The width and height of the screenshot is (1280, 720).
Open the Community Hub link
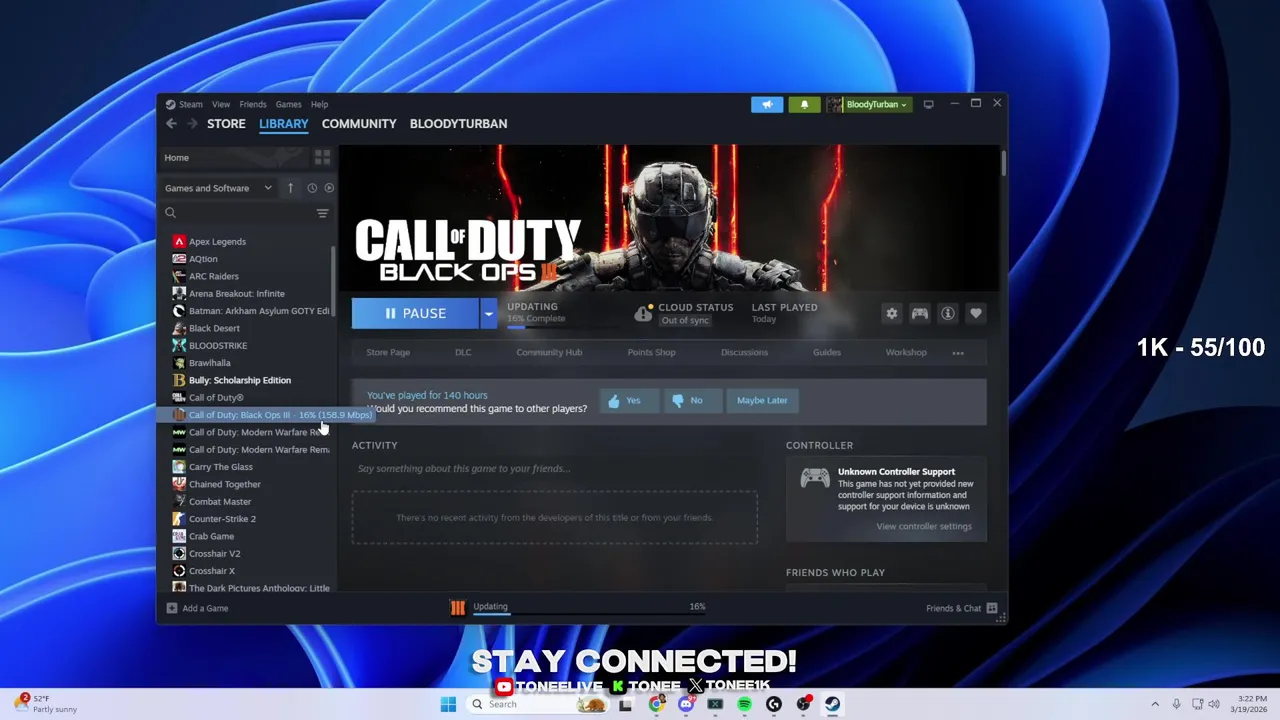pyautogui.click(x=549, y=353)
